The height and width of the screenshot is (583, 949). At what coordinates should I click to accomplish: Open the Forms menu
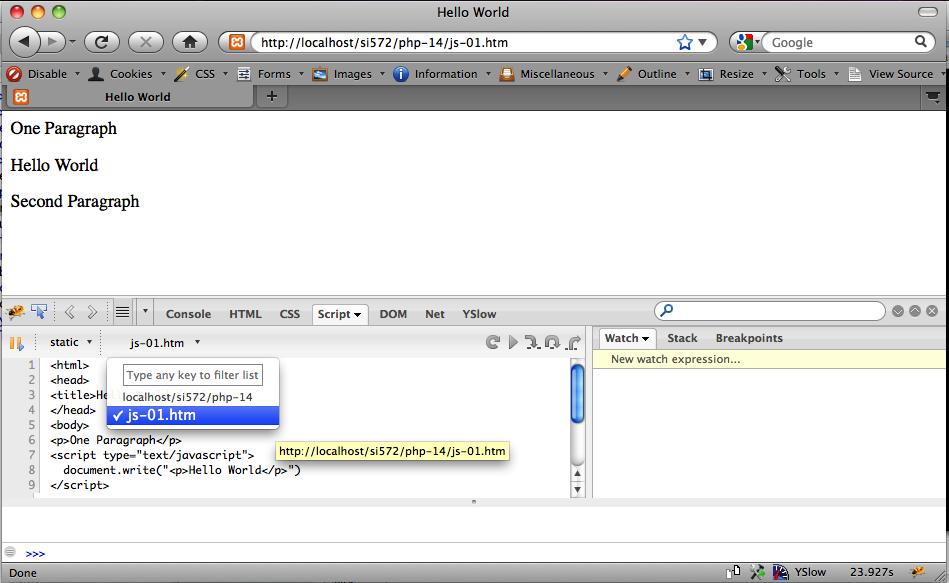pyautogui.click(x=271, y=74)
